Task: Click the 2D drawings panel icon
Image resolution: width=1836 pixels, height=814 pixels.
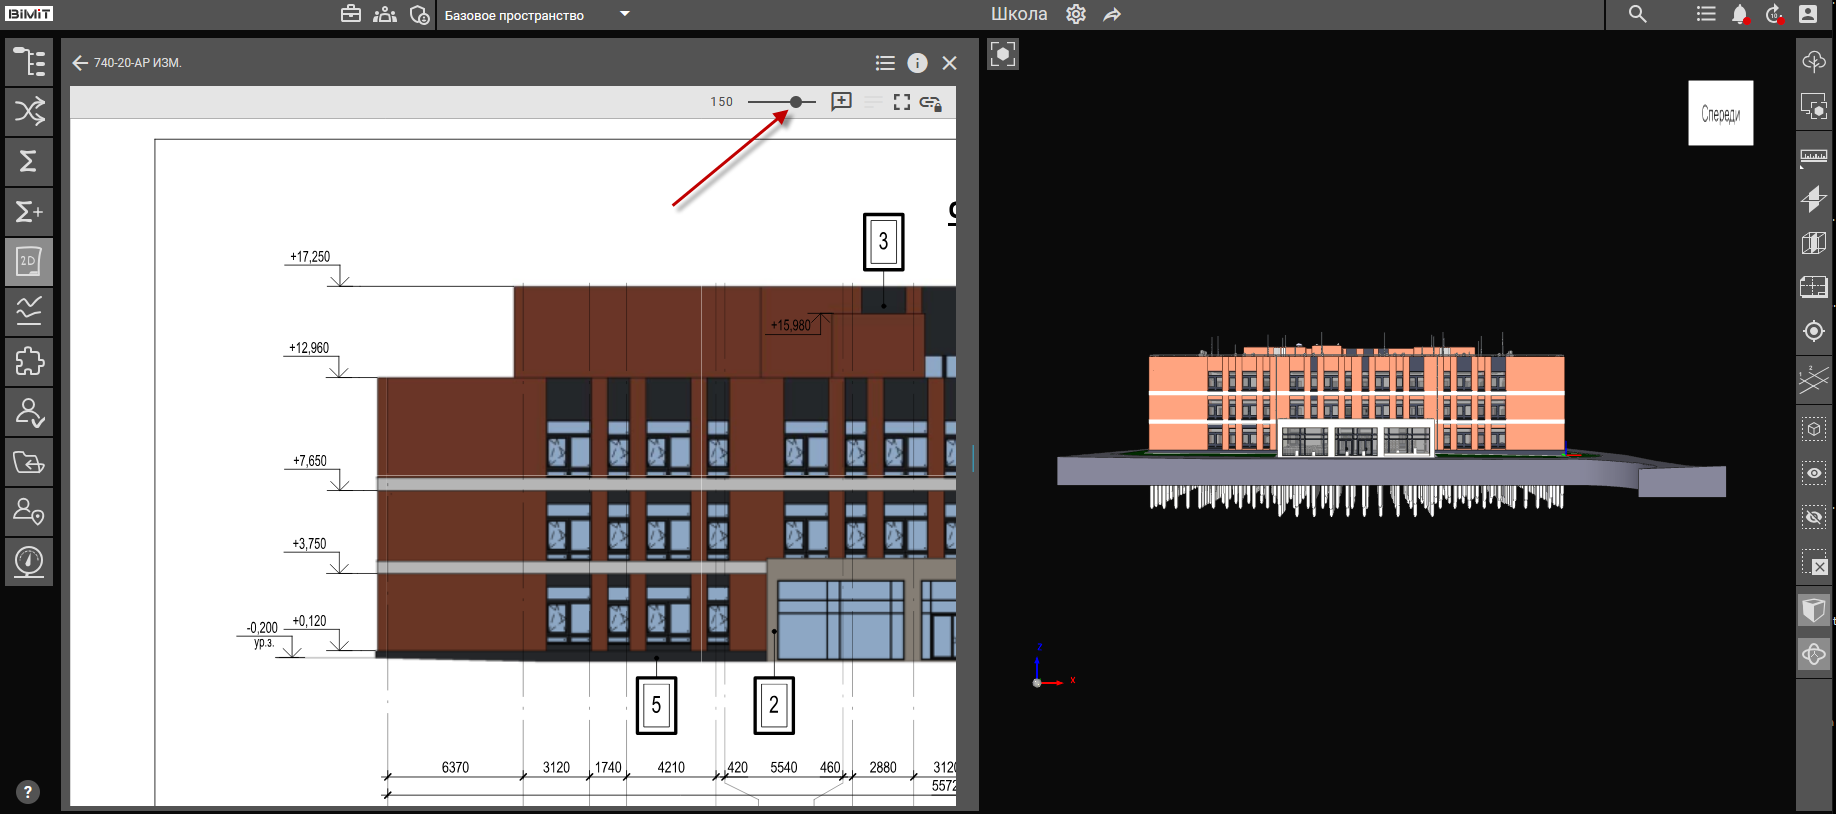Action: pos(29,262)
